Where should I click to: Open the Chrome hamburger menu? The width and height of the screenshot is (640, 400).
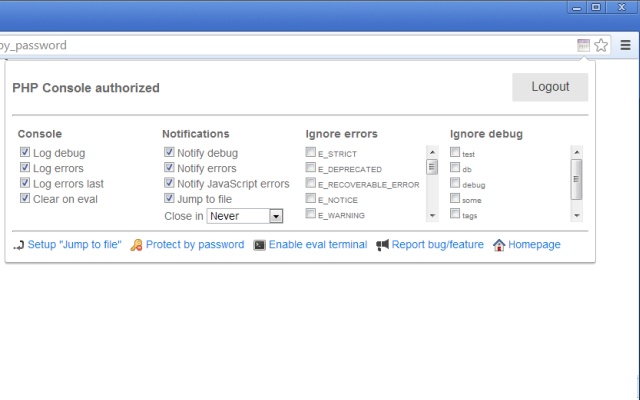coord(625,45)
